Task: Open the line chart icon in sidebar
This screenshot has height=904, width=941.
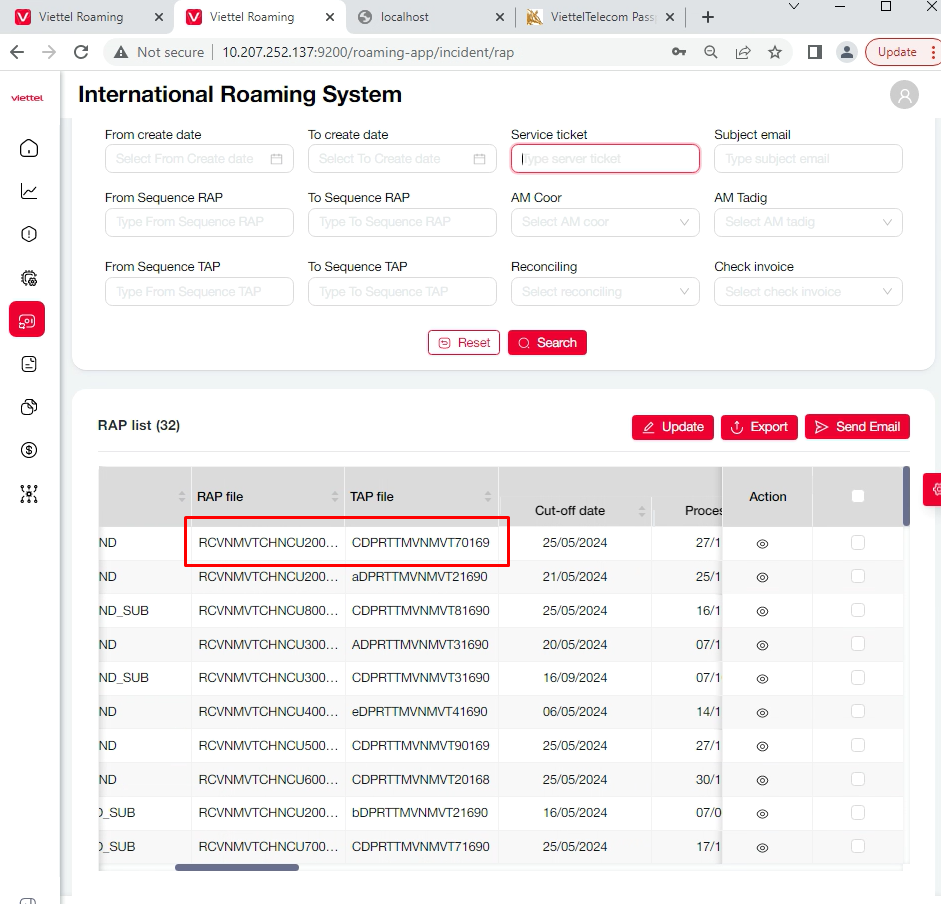Action: pos(29,191)
